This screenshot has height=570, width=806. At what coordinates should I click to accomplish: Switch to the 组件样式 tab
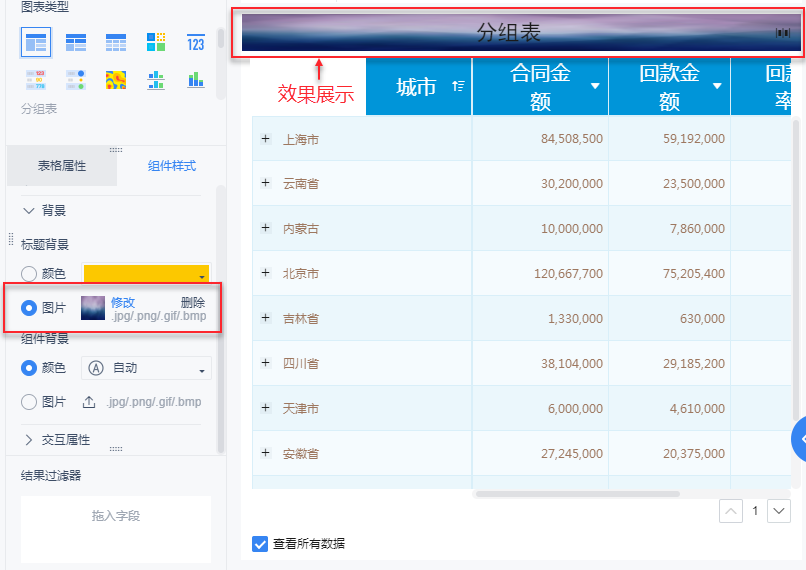pyautogui.click(x=172, y=166)
